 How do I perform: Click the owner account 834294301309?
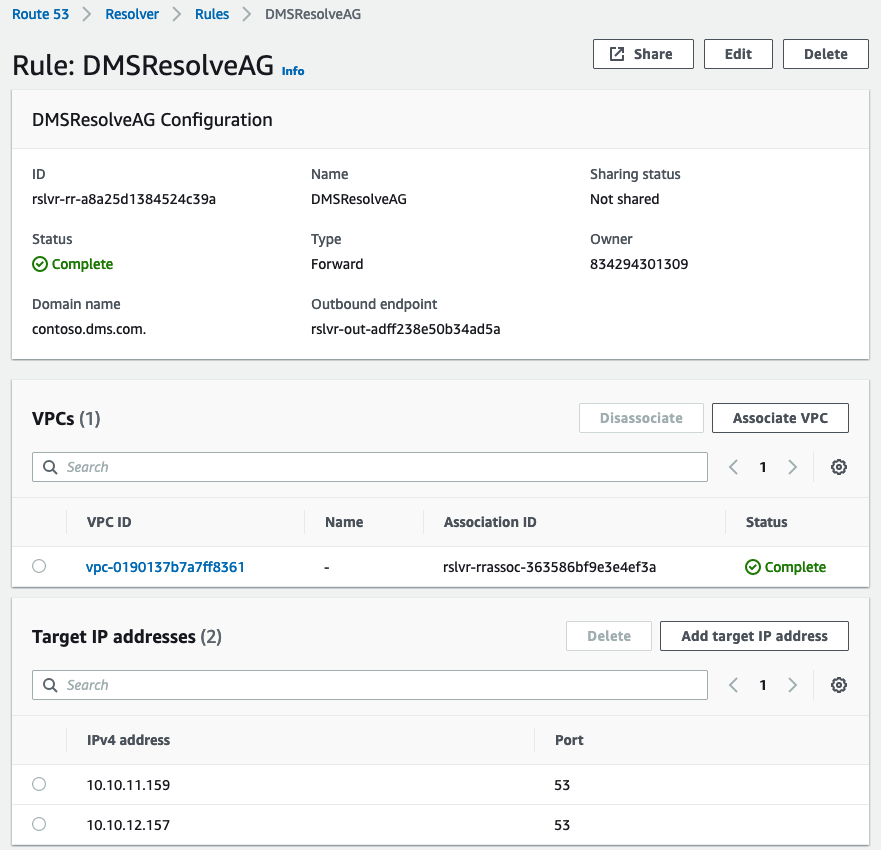point(639,264)
